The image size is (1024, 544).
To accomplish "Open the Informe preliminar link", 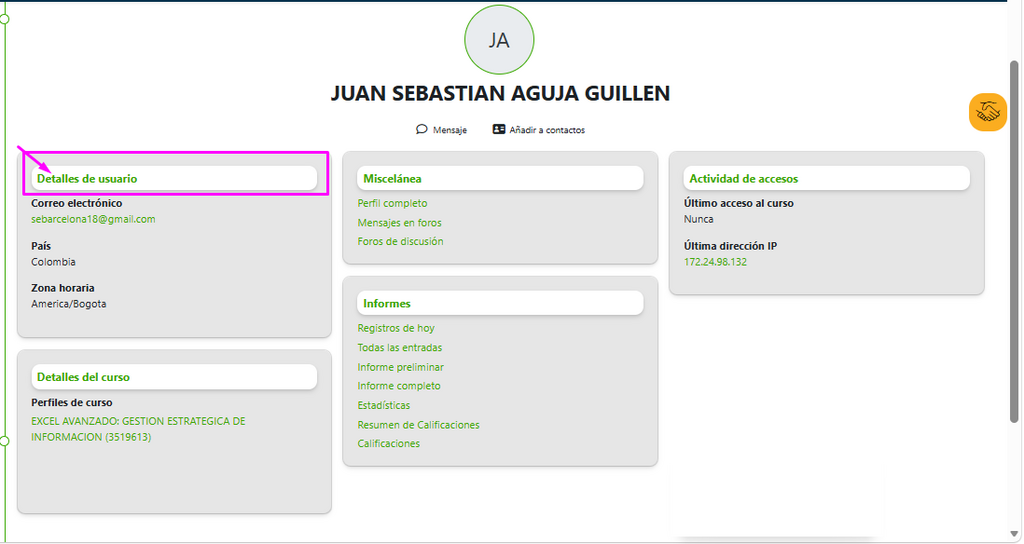I will click(400, 368).
